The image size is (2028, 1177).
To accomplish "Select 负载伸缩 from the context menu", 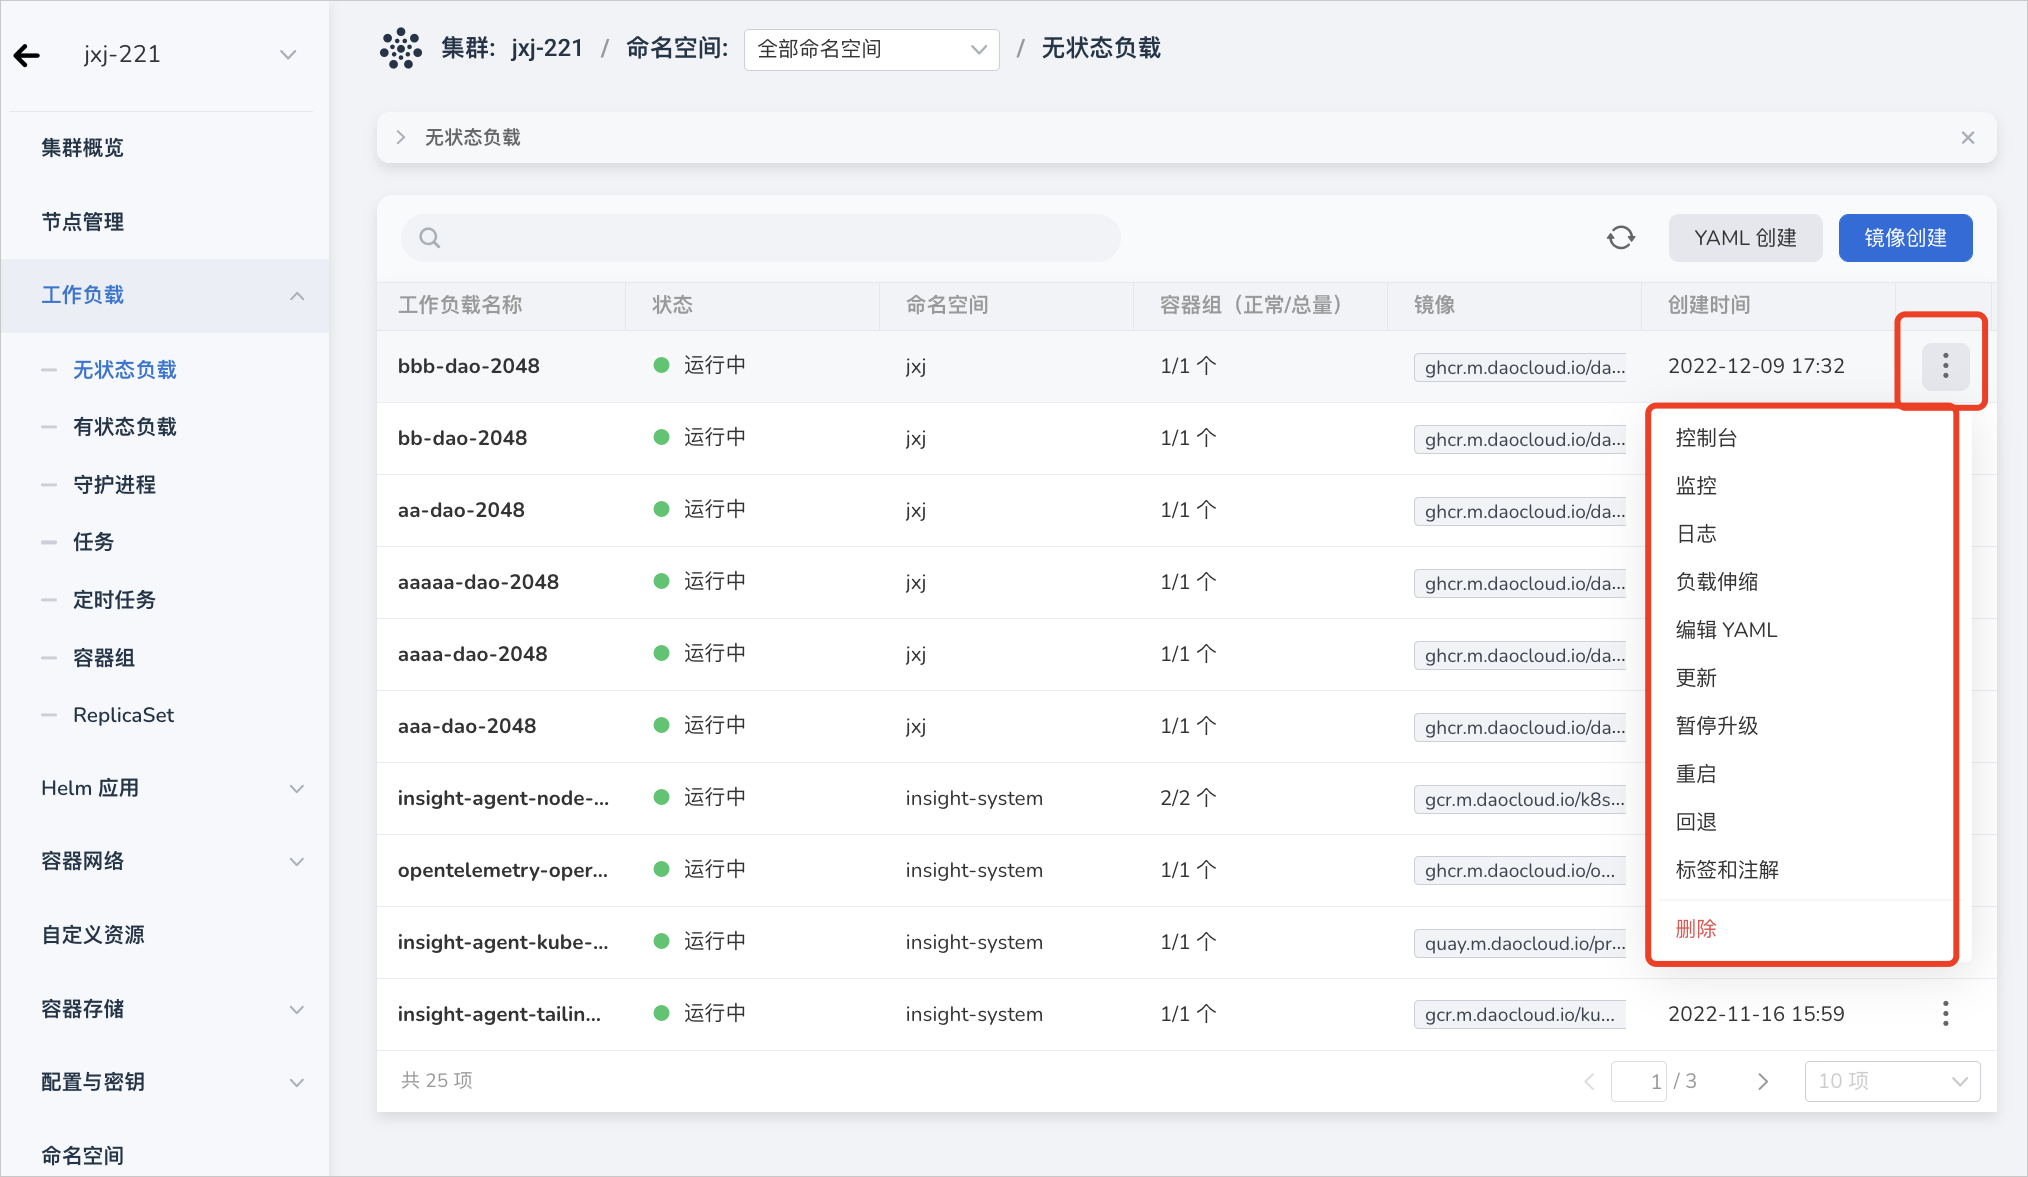I will (1716, 582).
